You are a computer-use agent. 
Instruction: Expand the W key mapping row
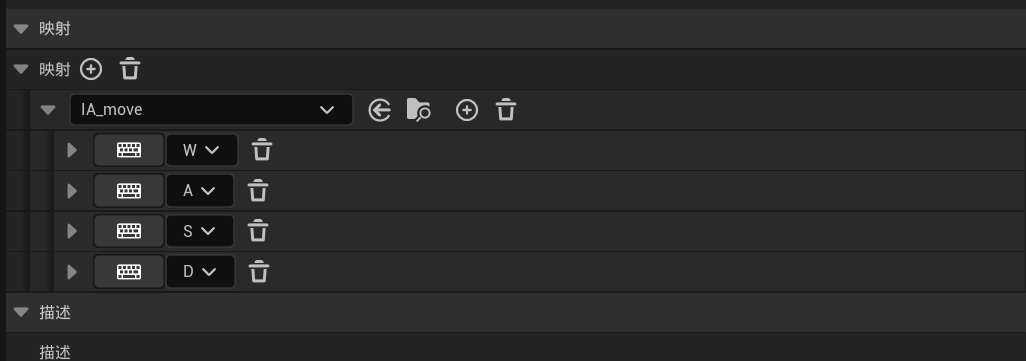point(72,150)
